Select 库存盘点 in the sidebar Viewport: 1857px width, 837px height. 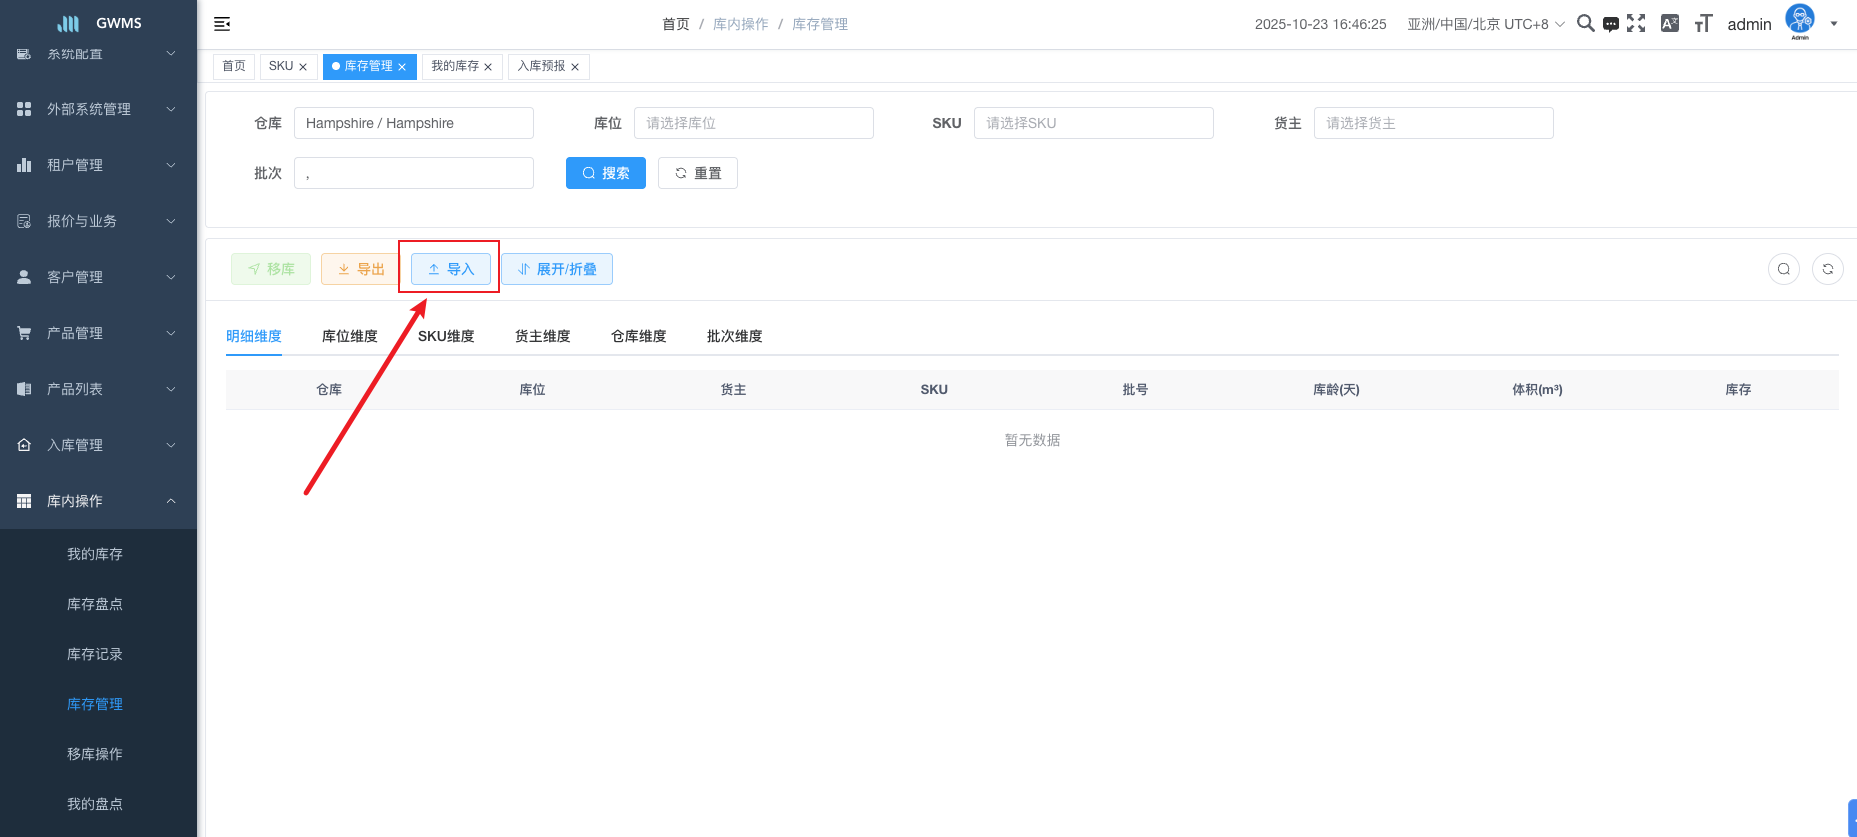coord(95,604)
